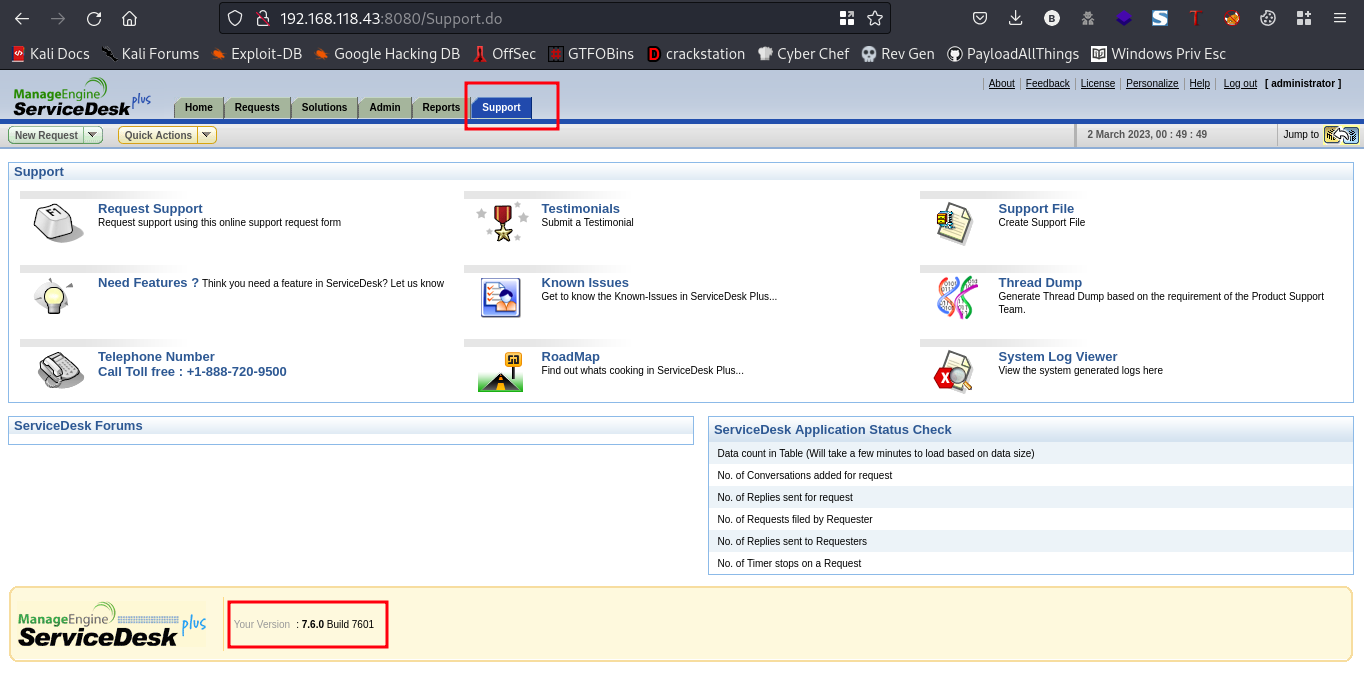Open the Cyber Chef bookmark
This screenshot has width=1364, height=693.
pos(803,54)
